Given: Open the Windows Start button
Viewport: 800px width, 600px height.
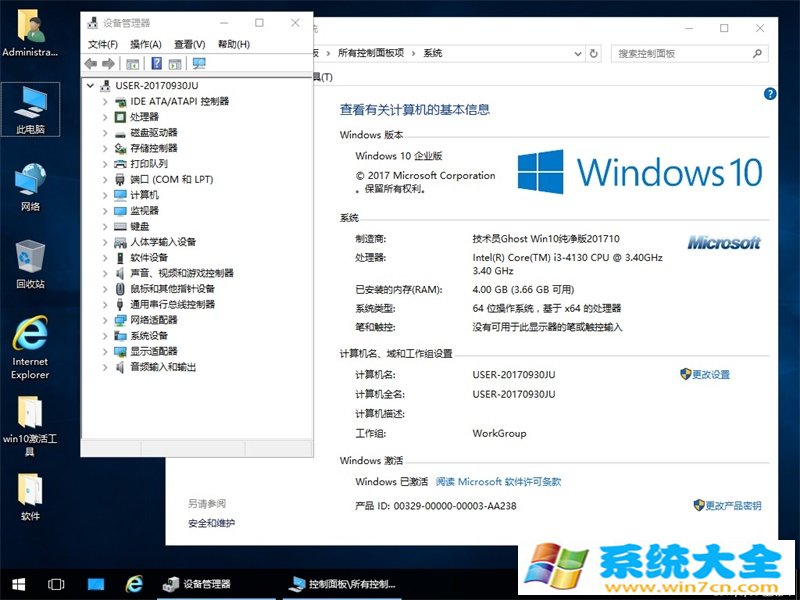Looking at the screenshot, I should [x=19, y=584].
